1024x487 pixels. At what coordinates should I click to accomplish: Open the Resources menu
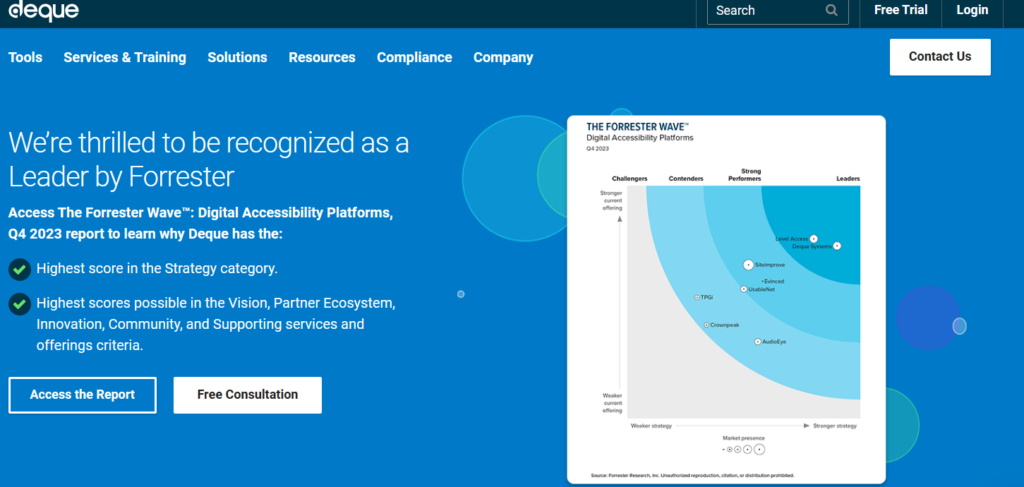pos(322,57)
